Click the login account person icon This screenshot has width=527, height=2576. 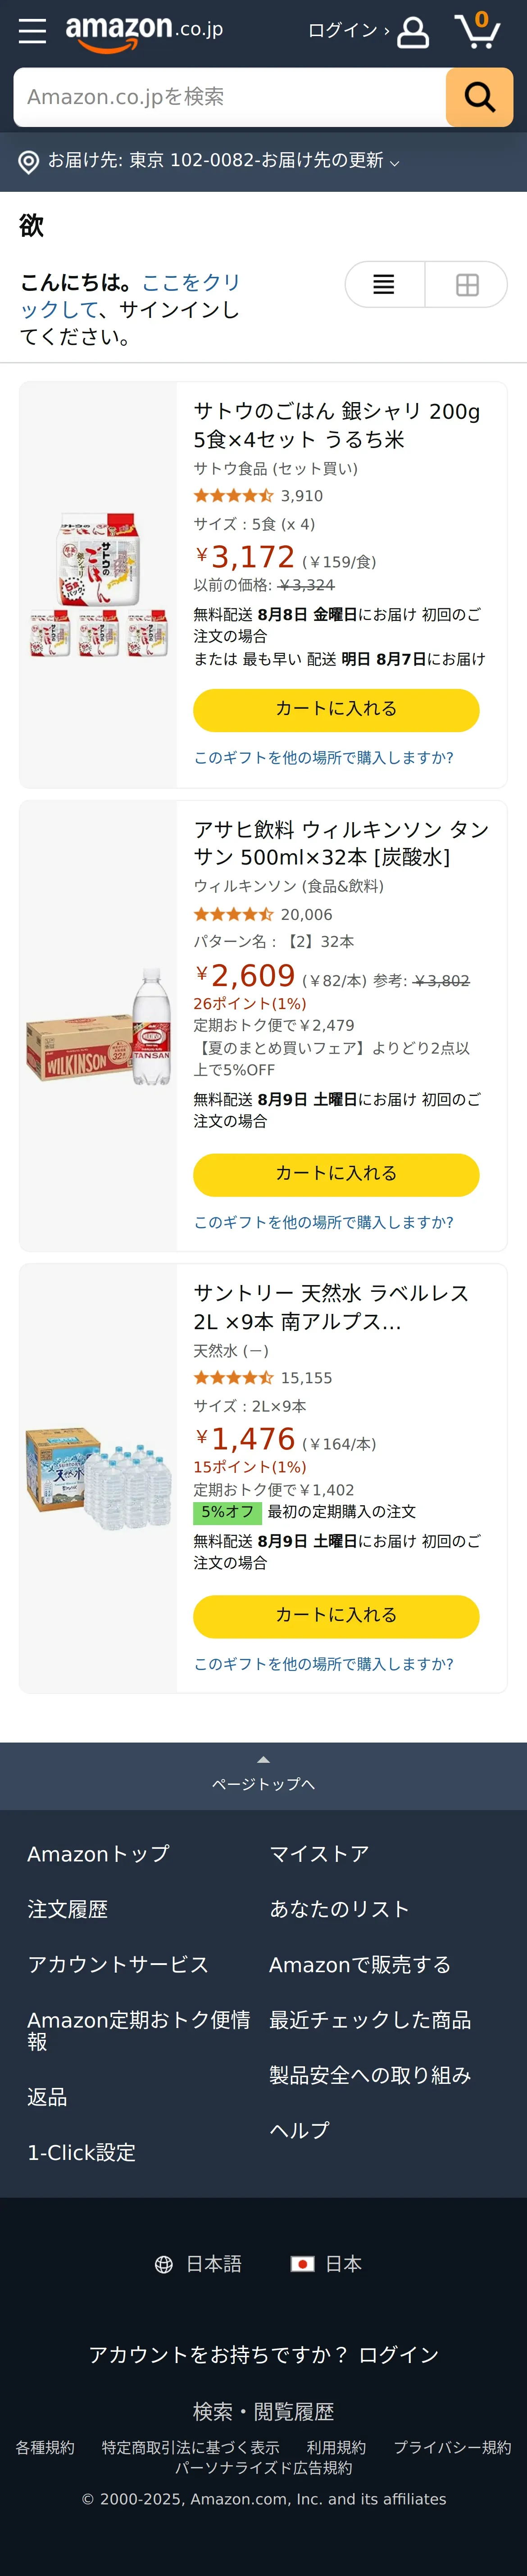(x=413, y=32)
